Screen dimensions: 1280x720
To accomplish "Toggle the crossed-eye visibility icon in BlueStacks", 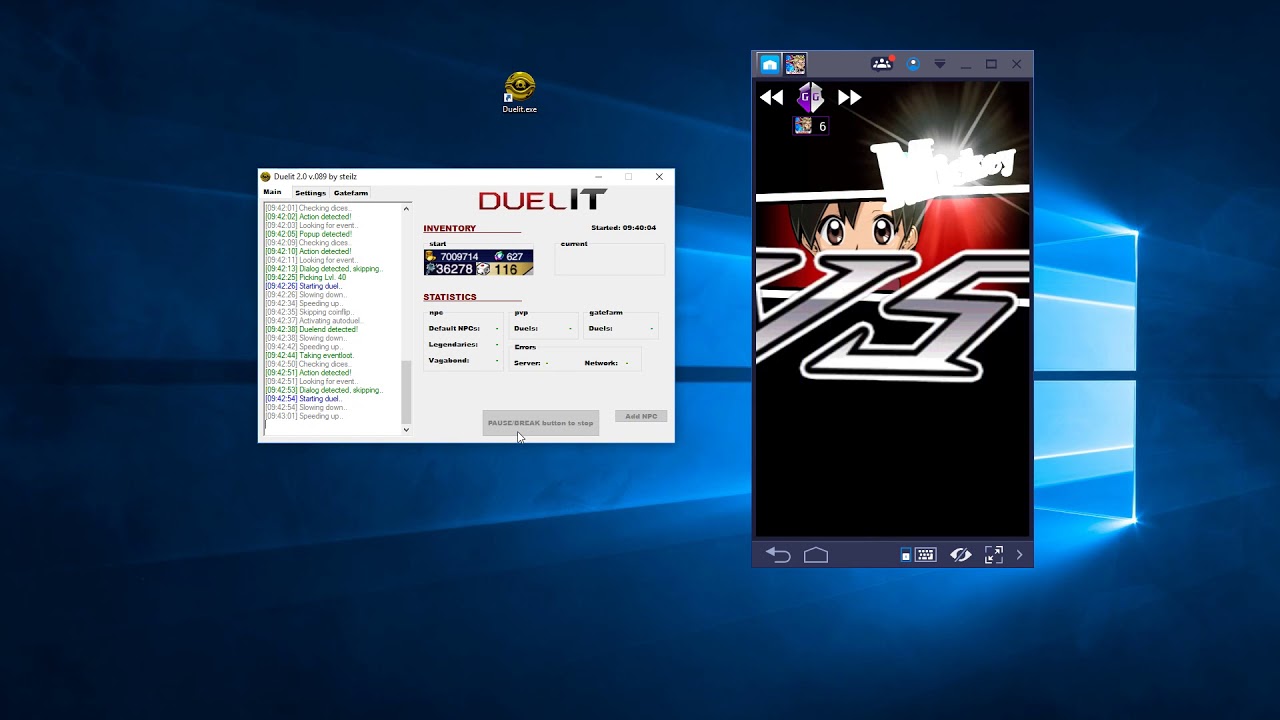I will click(x=961, y=555).
